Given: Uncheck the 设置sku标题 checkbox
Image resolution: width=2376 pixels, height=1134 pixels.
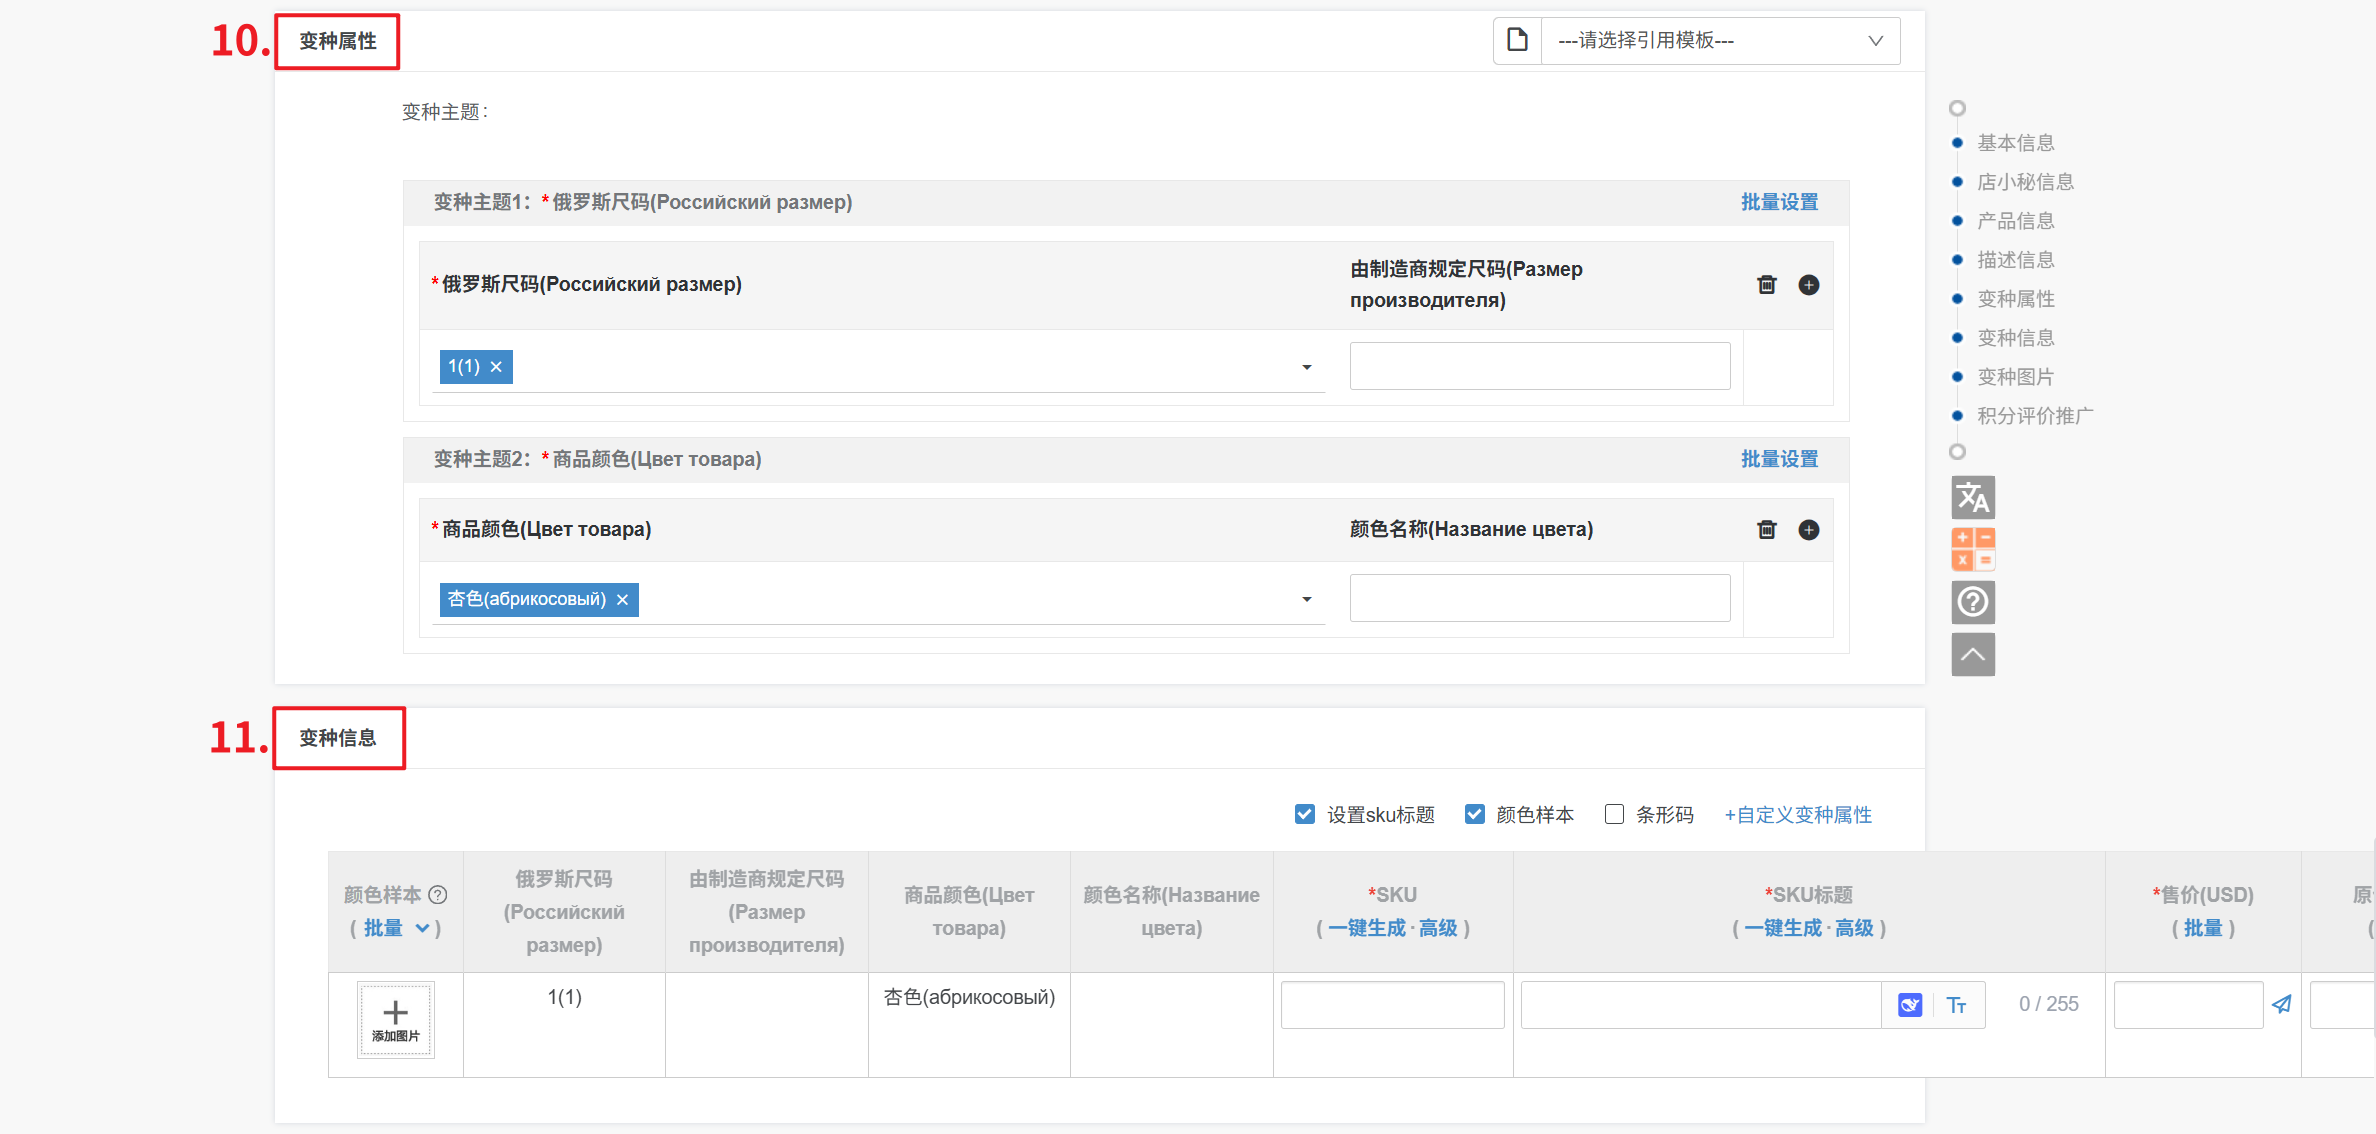Looking at the screenshot, I should 1304,814.
